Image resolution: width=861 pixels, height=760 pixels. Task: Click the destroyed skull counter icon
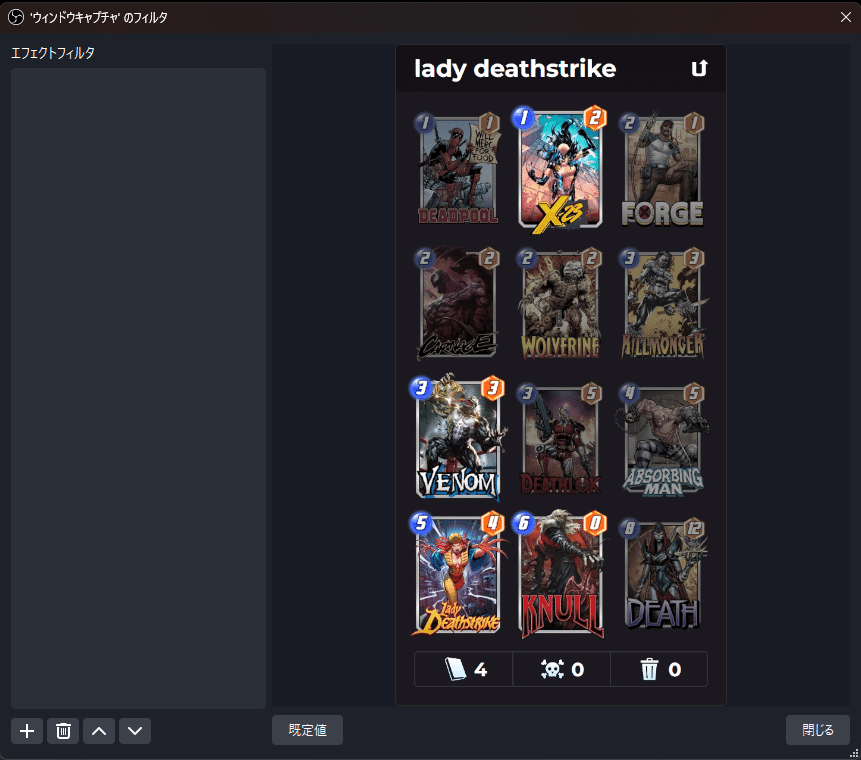[552, 669]
